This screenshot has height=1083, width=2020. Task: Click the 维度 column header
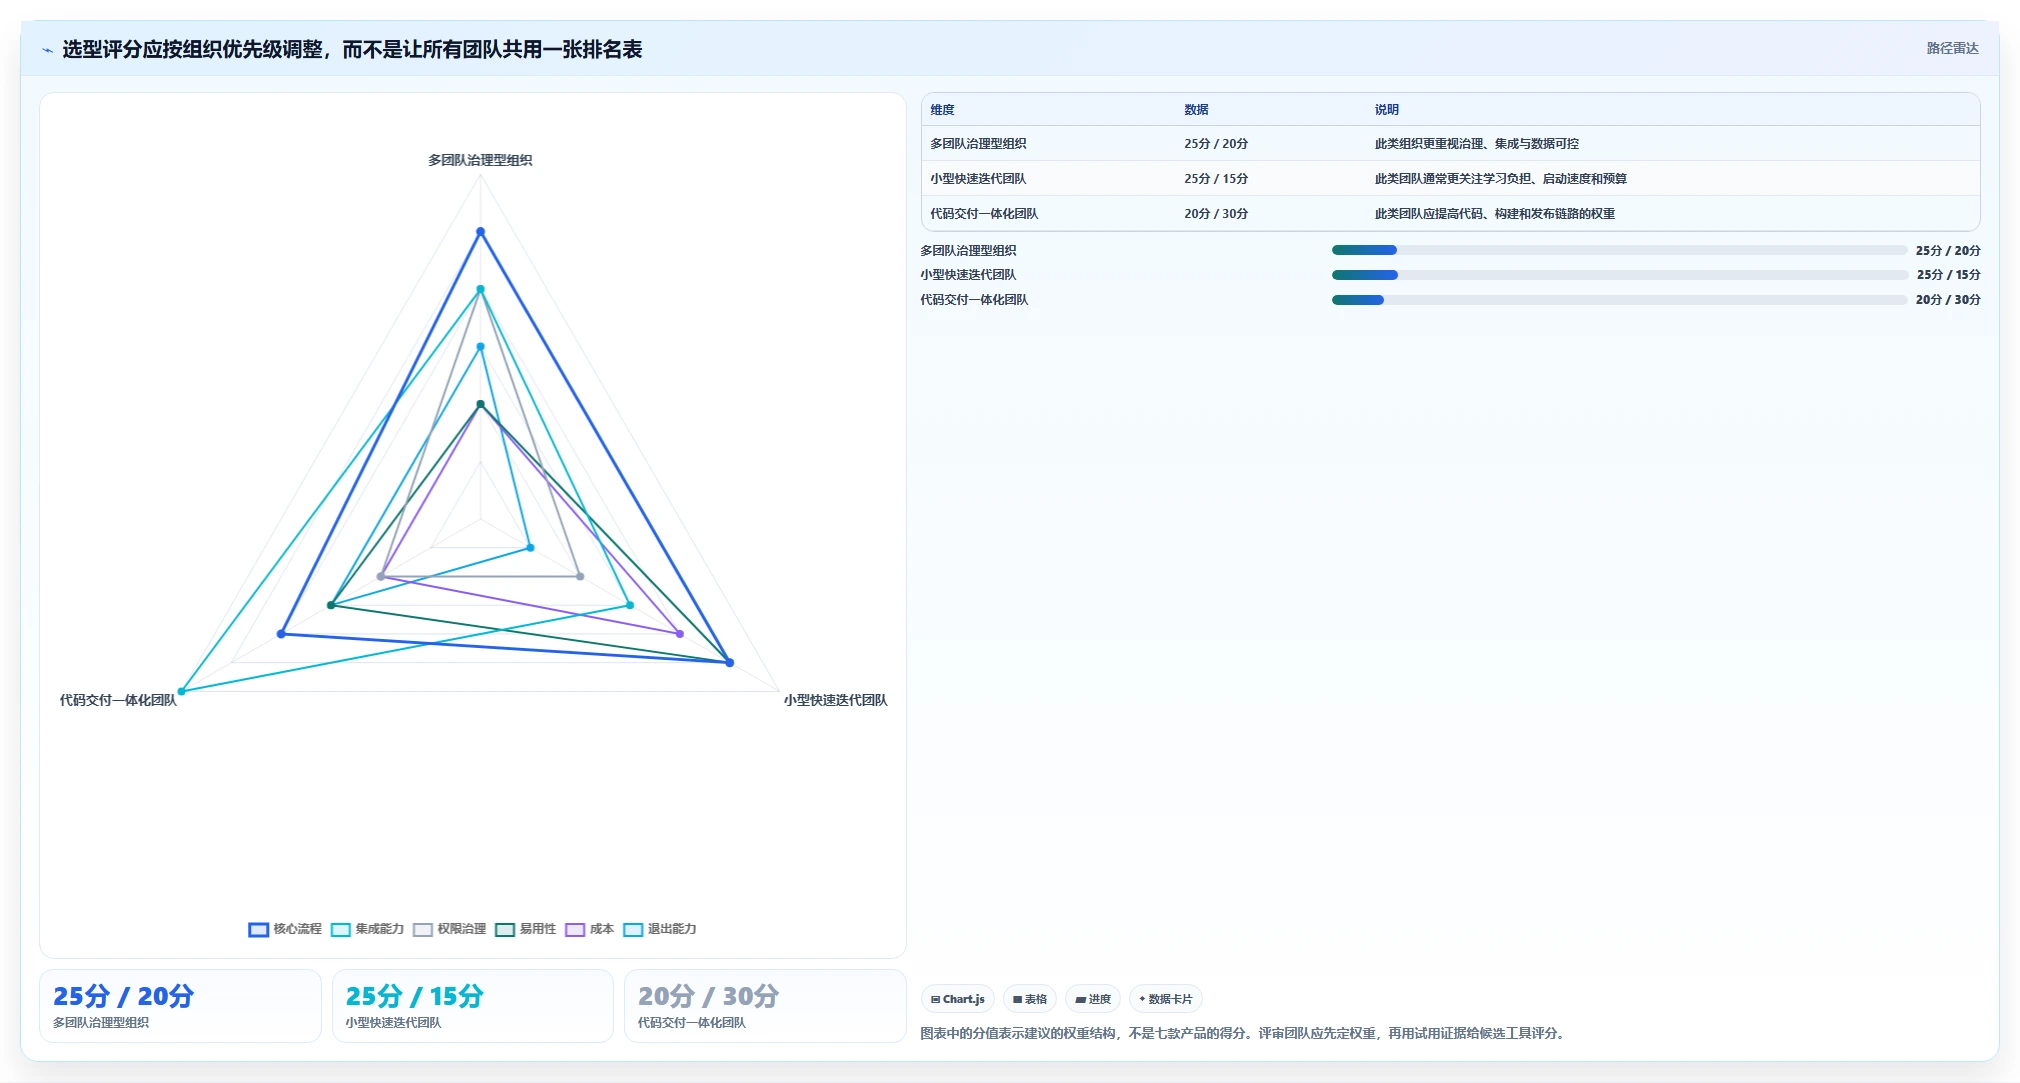click(x=942, y=110)
